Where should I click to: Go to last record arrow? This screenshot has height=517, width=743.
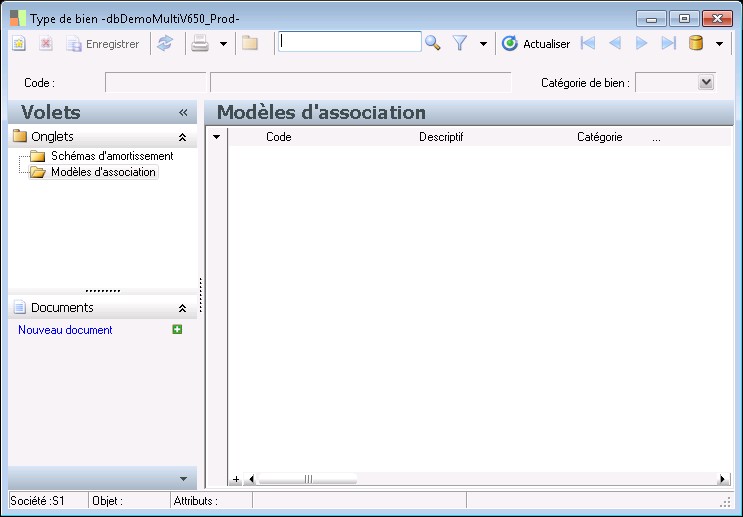[x=668, y=43]
